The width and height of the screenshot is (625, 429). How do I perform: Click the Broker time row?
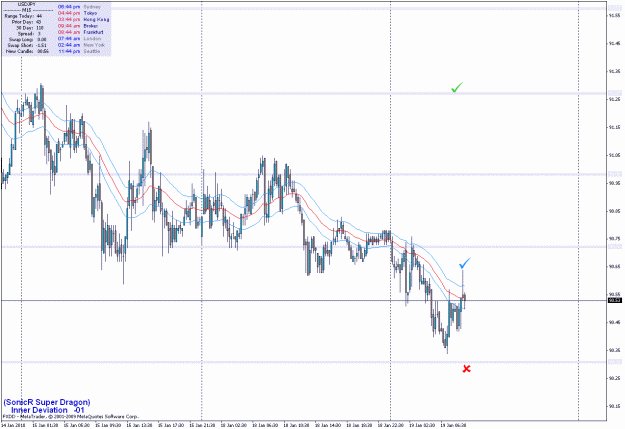pyautogui.click(x=78, y=26)
